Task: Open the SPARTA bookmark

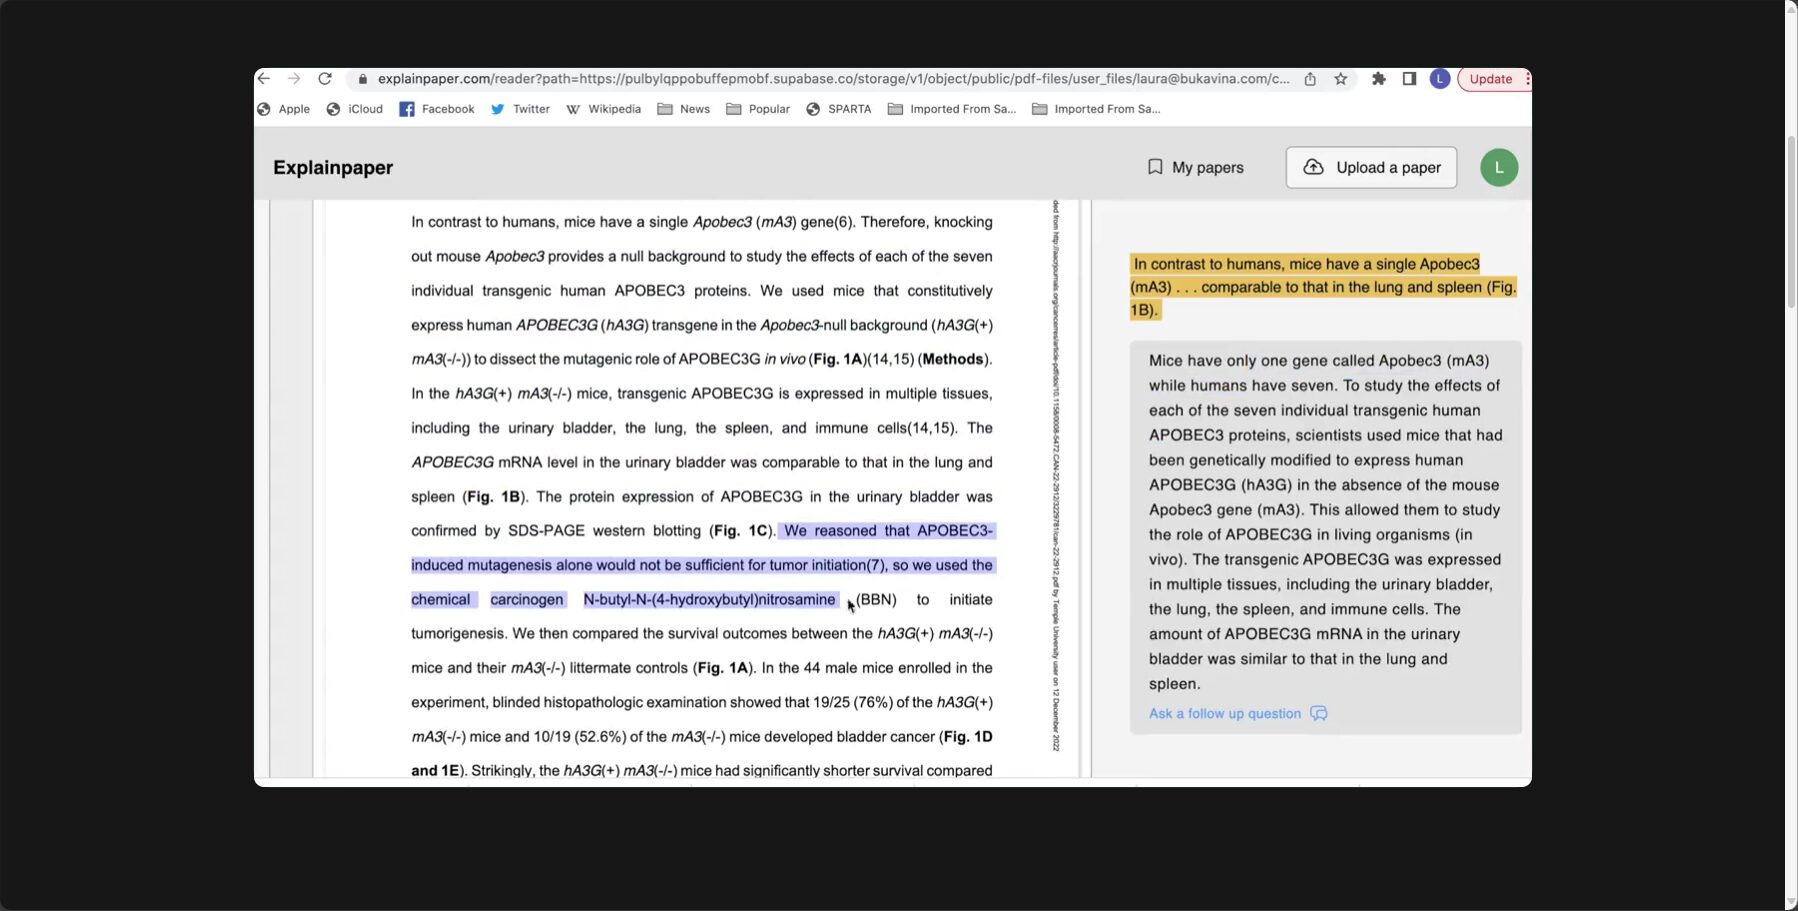Action: tap(838, 109)
